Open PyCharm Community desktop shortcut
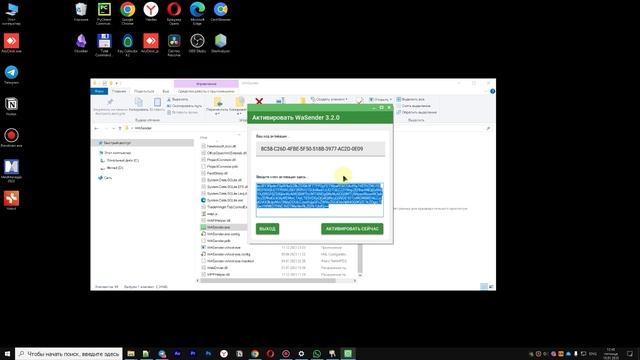The width and height of the screenshot is (640, 360). tap(104, 13)
